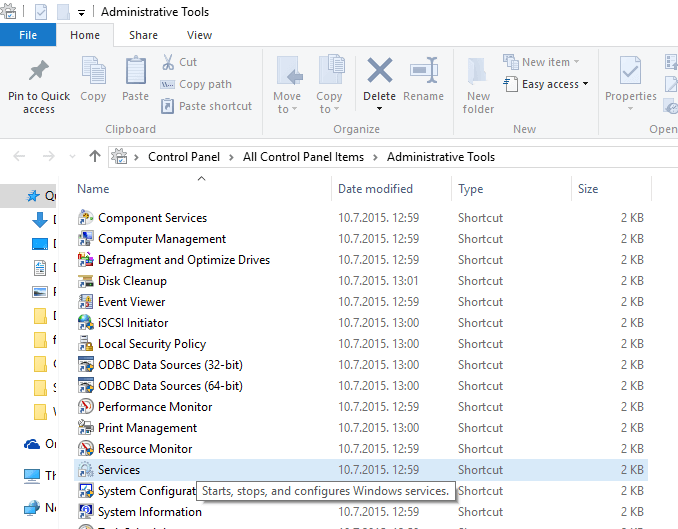Sort by the Size column header
The width and height of the screenshot is (678, 529).
[x=588, y=189]
